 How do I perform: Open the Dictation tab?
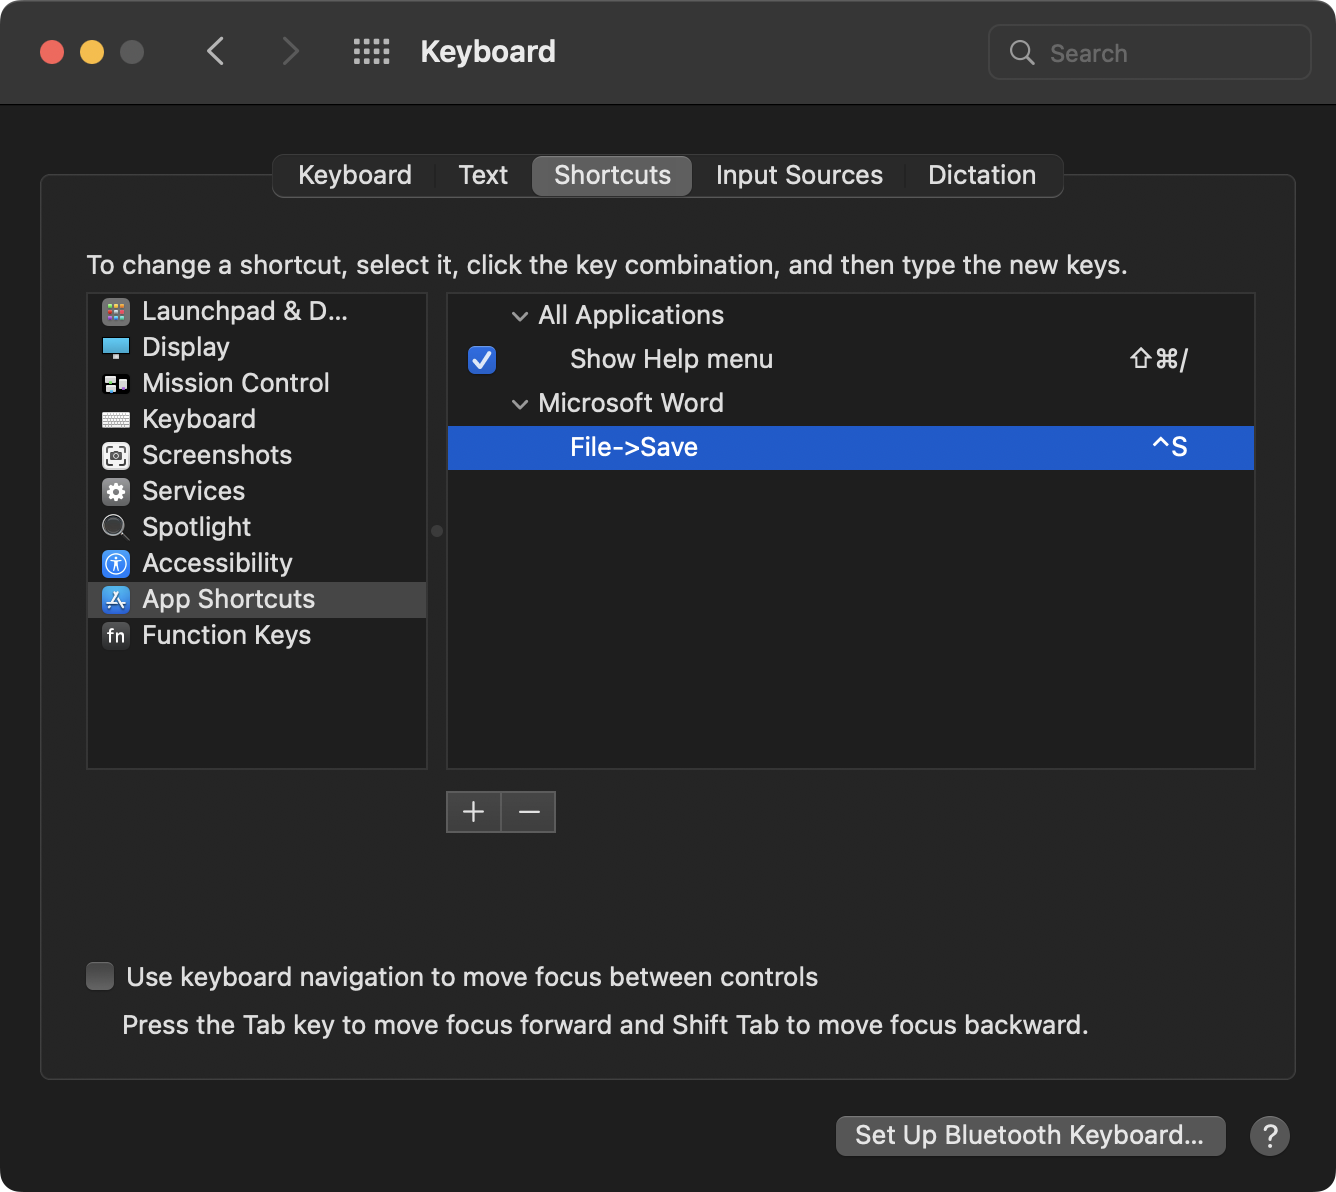(981, 176)
